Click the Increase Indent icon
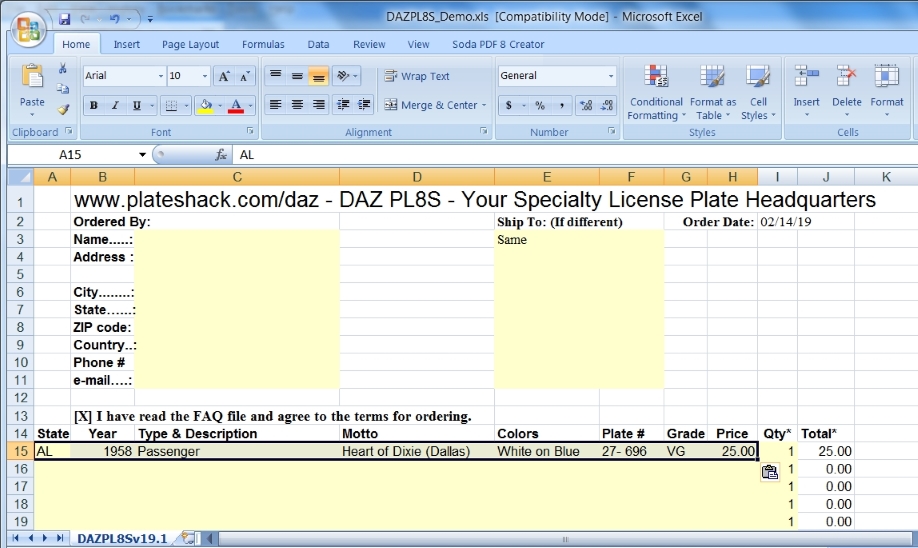The height and width of the screenshot is (548, 918). [364, 105]
